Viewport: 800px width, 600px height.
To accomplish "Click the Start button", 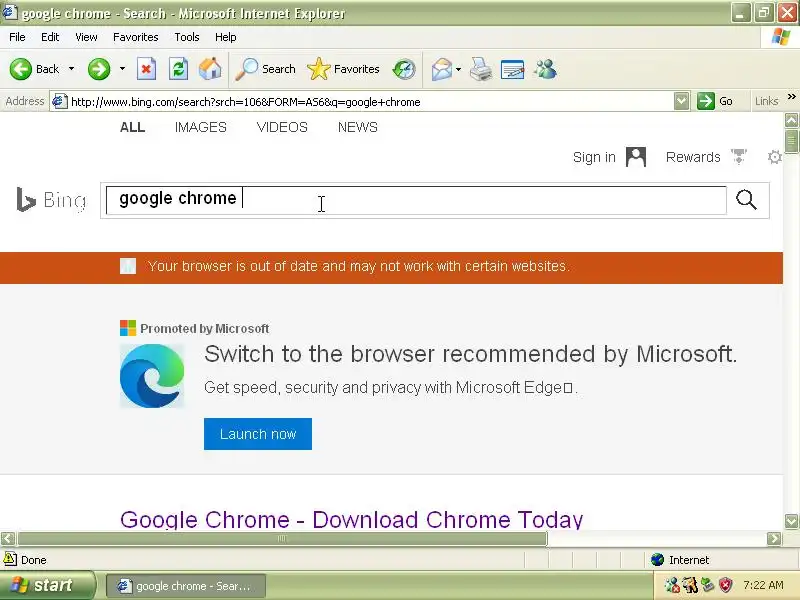I will pos(47,585).
